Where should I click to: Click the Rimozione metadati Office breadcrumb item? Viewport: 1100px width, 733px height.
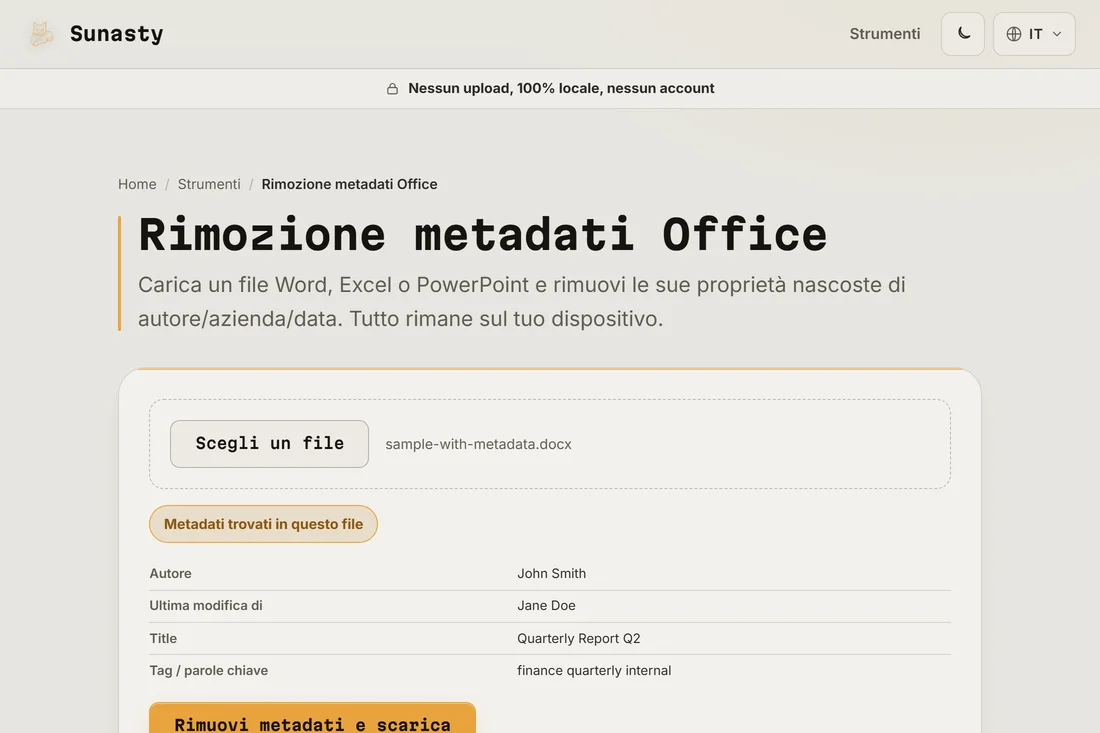(349, 184)
